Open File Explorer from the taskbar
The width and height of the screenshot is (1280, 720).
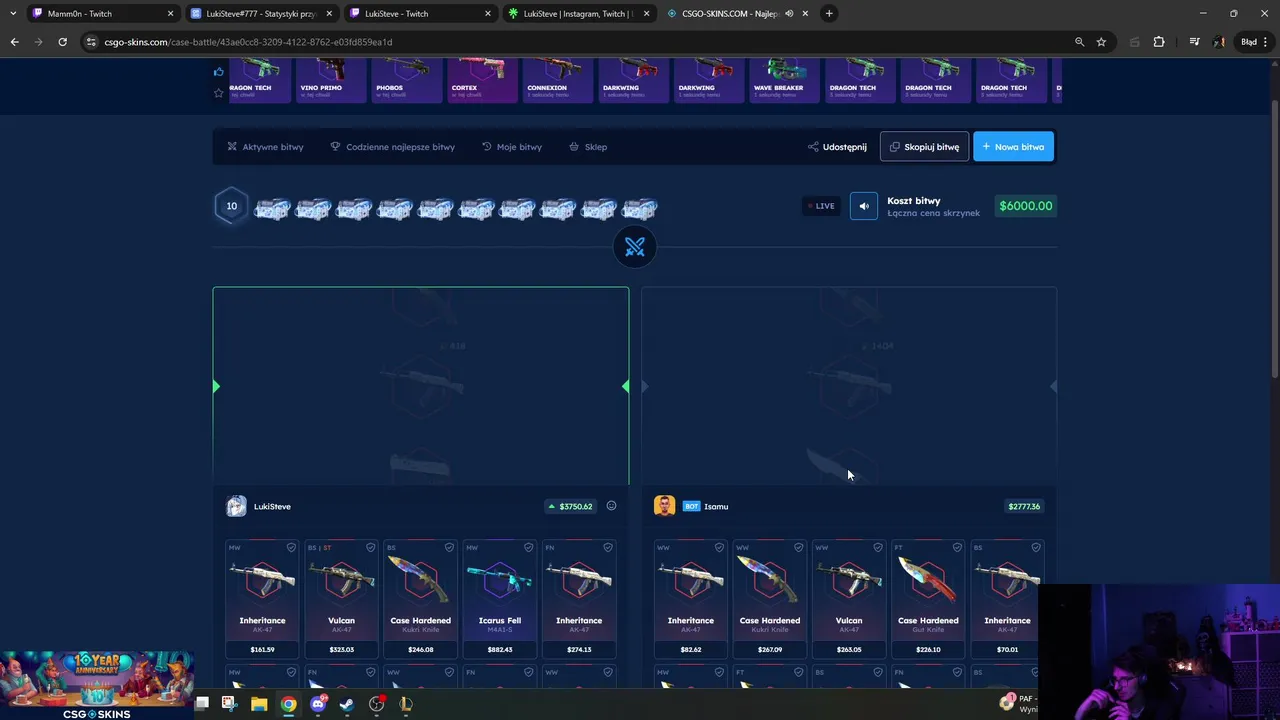259,704
